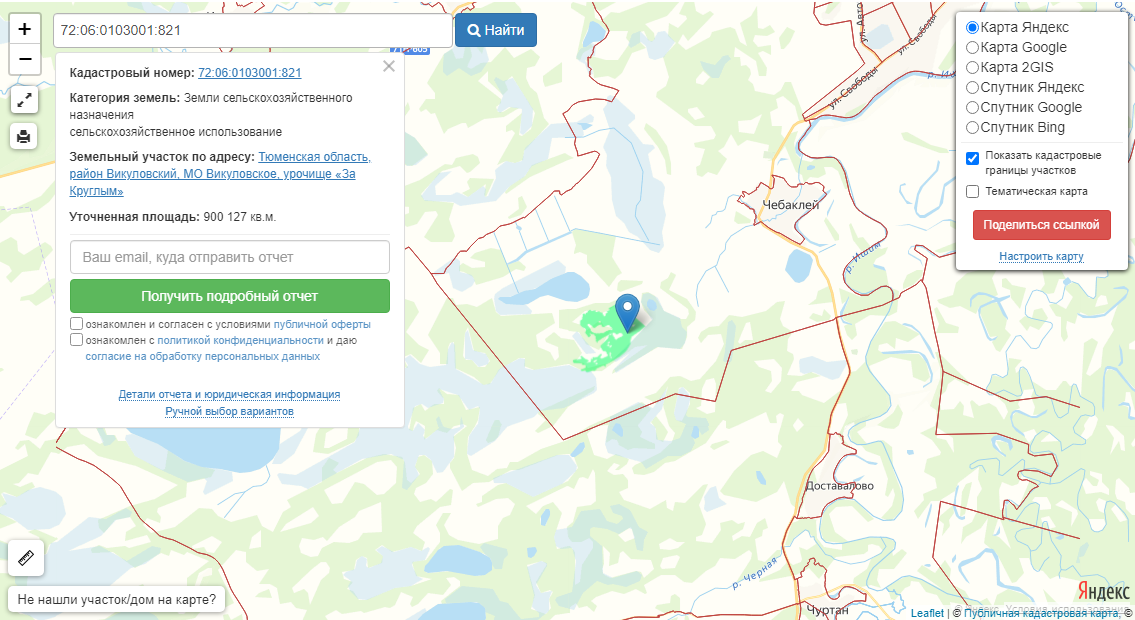Open Ручной выбор вариантов link
Viewport: 1135px width, 620px height.
pos(229,411)
